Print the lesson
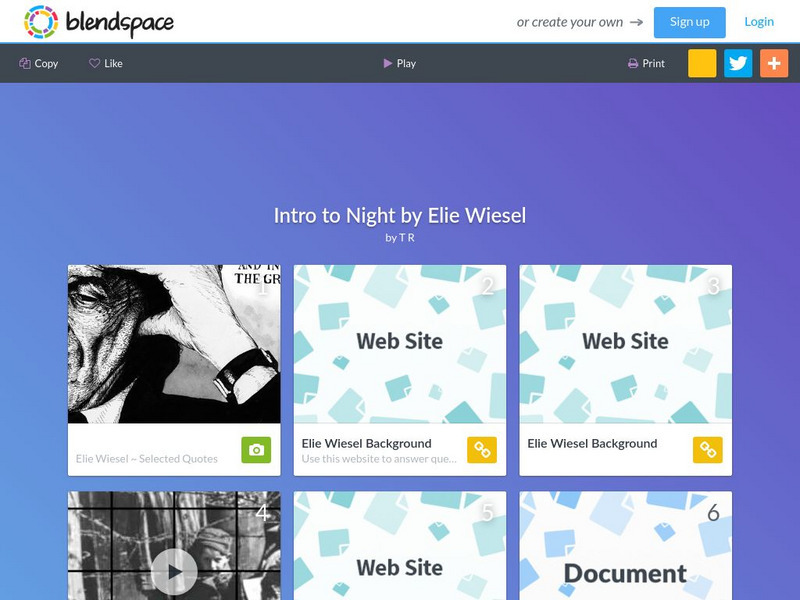 646,63
